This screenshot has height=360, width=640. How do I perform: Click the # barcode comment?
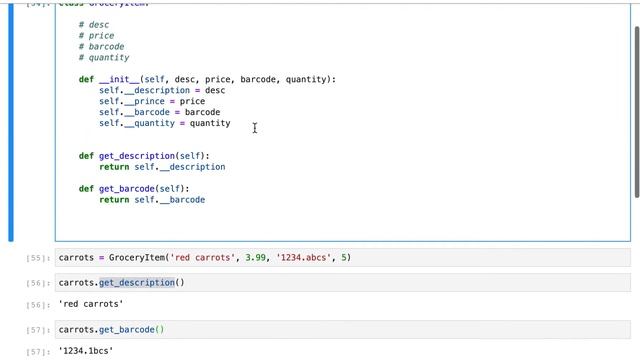[102, 47]
